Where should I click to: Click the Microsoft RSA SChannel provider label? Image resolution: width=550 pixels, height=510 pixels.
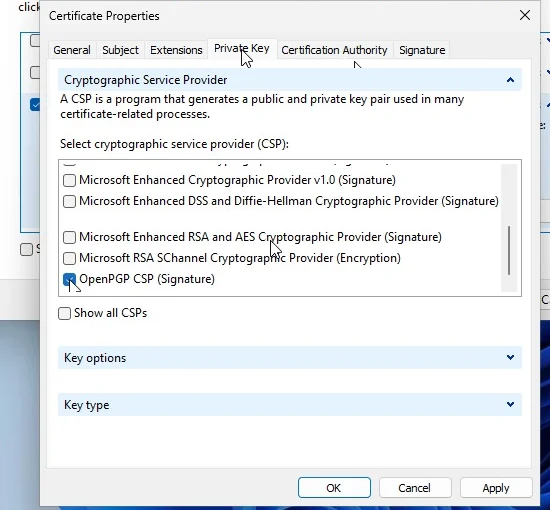pyautogui.click(x=240, y=258)
